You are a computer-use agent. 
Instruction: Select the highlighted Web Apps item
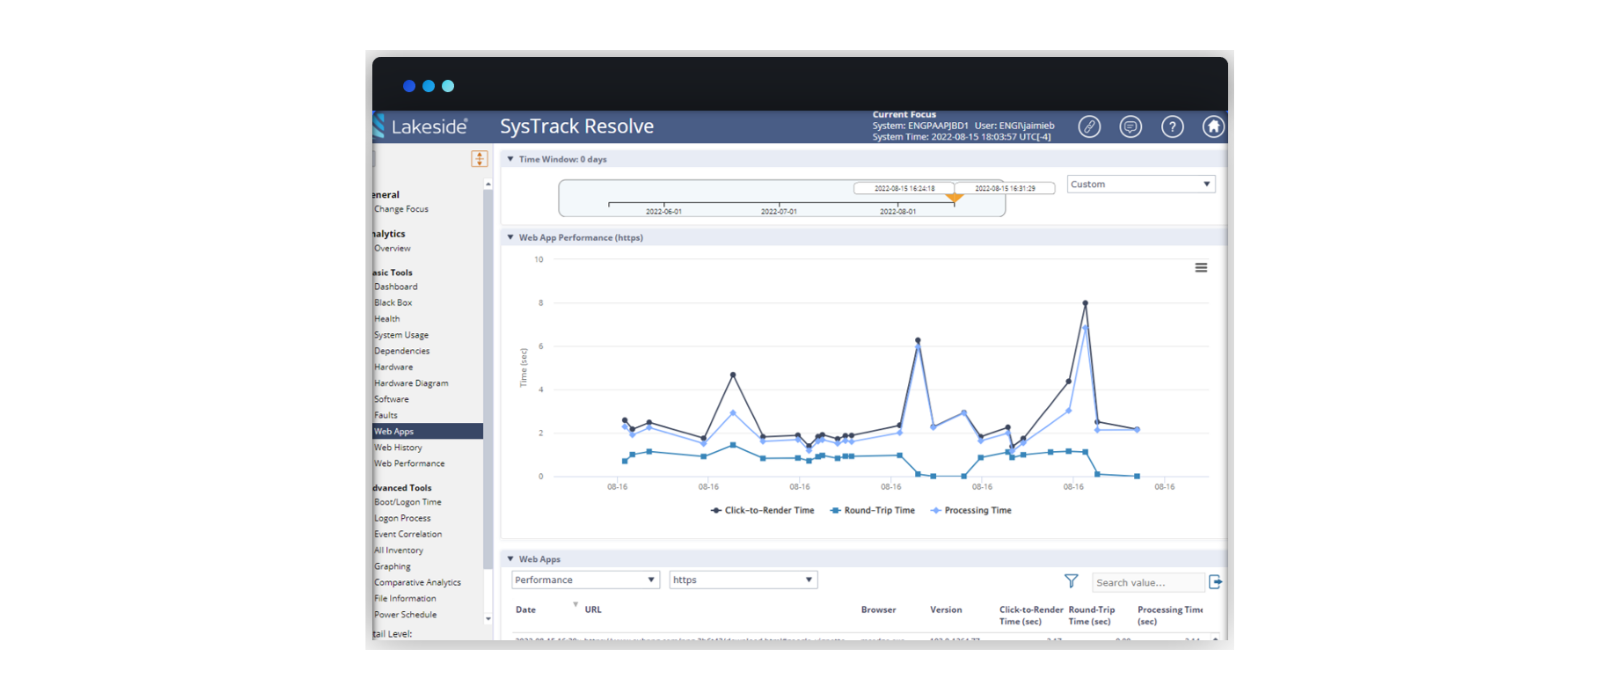[x=427, y=431]
